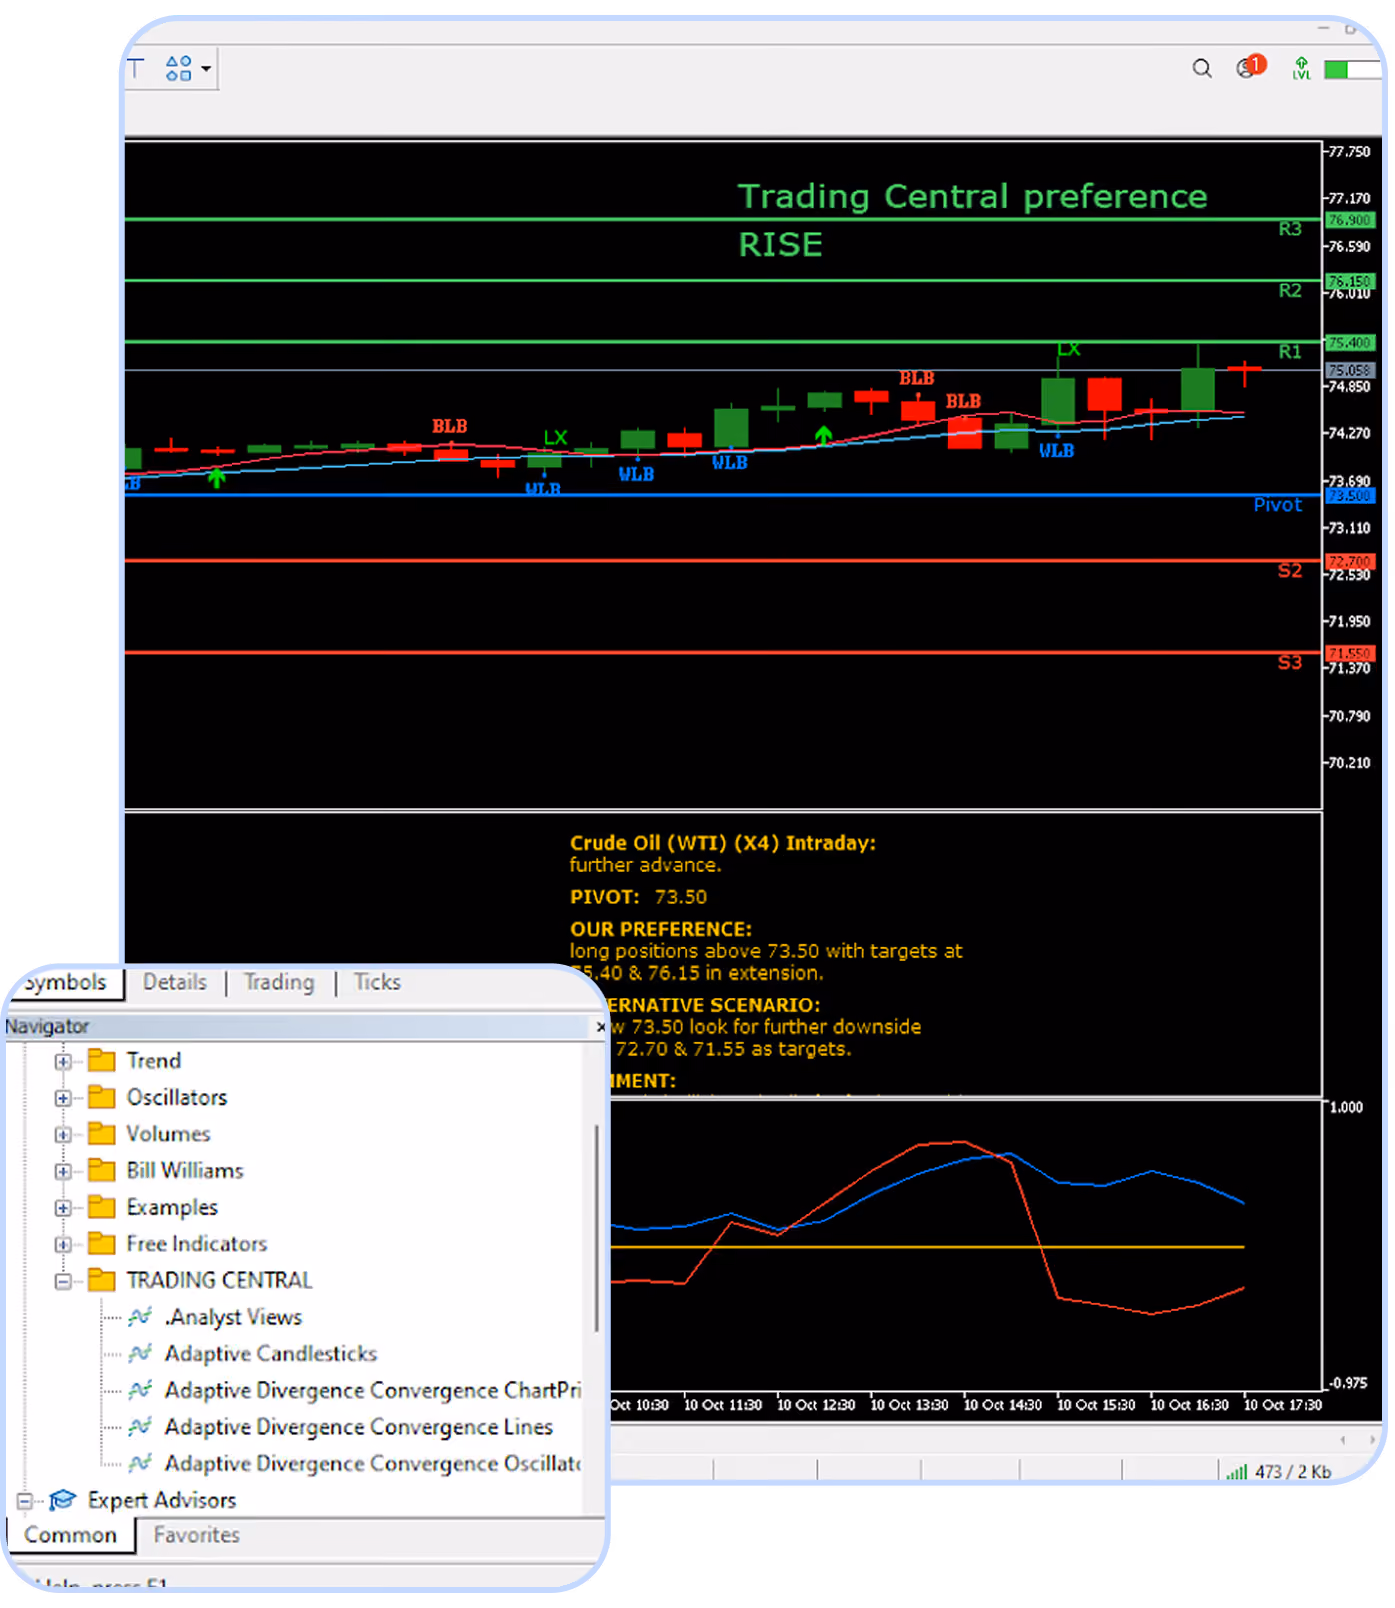The height and width of the screenshot is (1608, 1395).
Task: Click the S2 support level label
Action: [1290, 570]
